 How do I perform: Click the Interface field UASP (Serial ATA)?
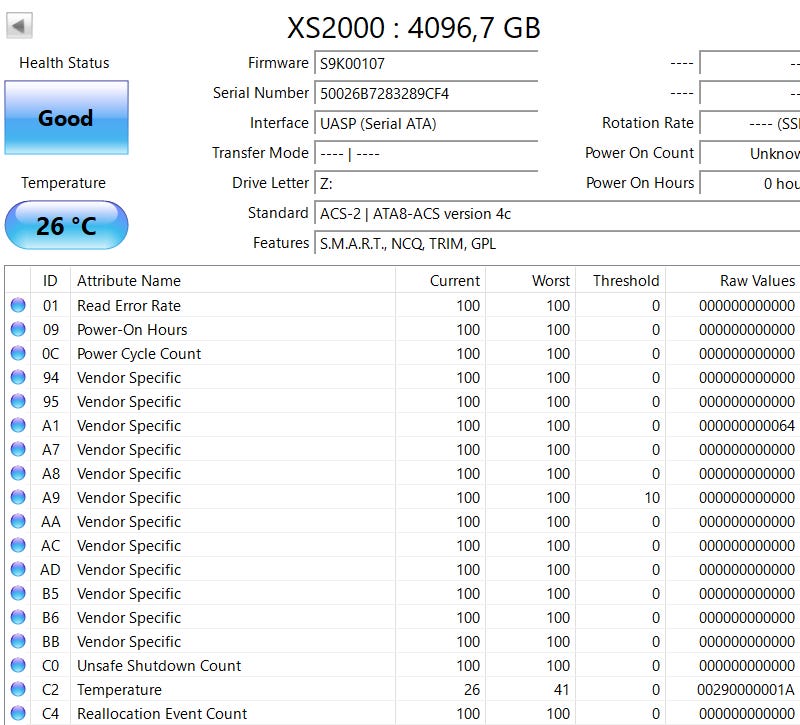pos(426,124)
